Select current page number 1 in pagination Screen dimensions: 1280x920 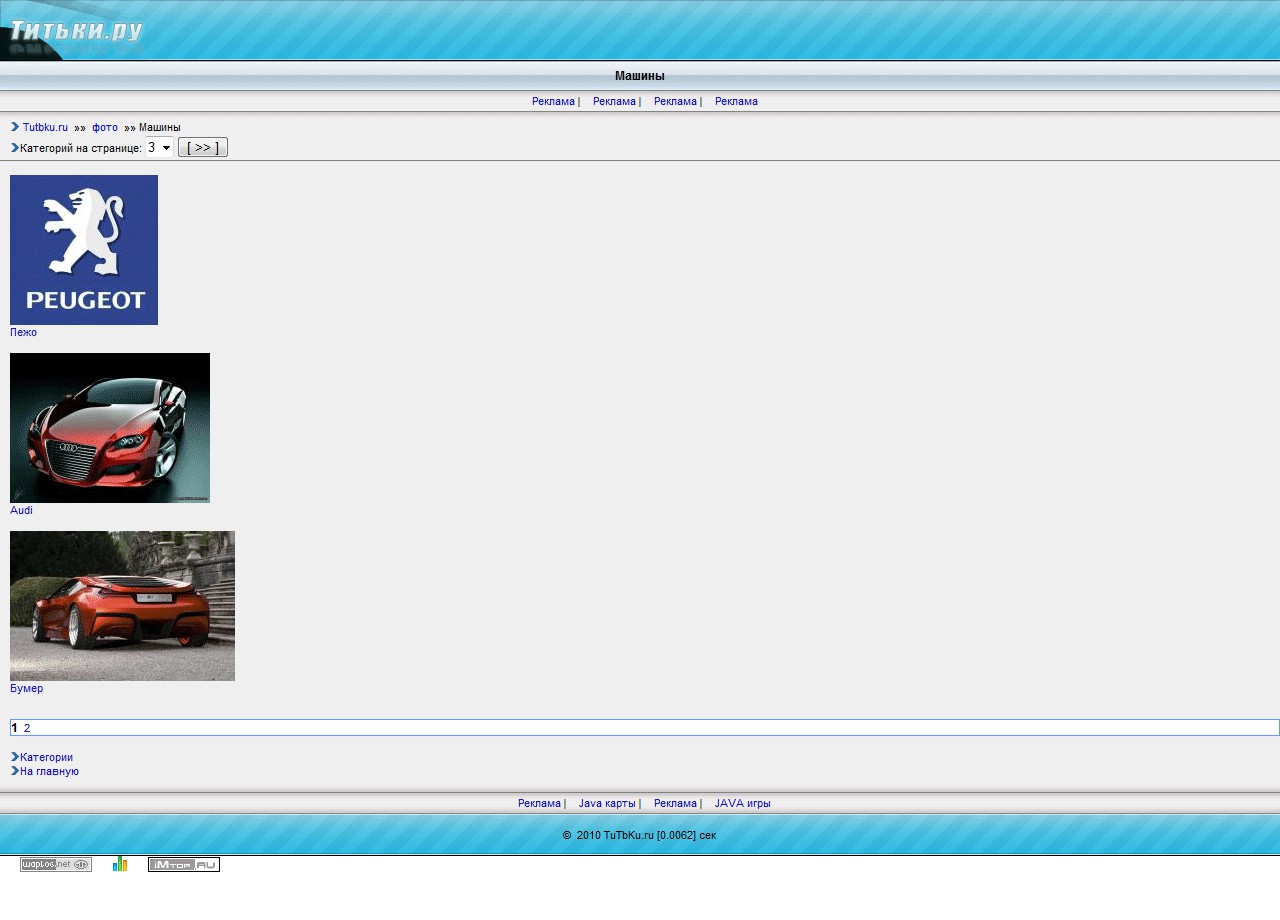coord(14,728)
